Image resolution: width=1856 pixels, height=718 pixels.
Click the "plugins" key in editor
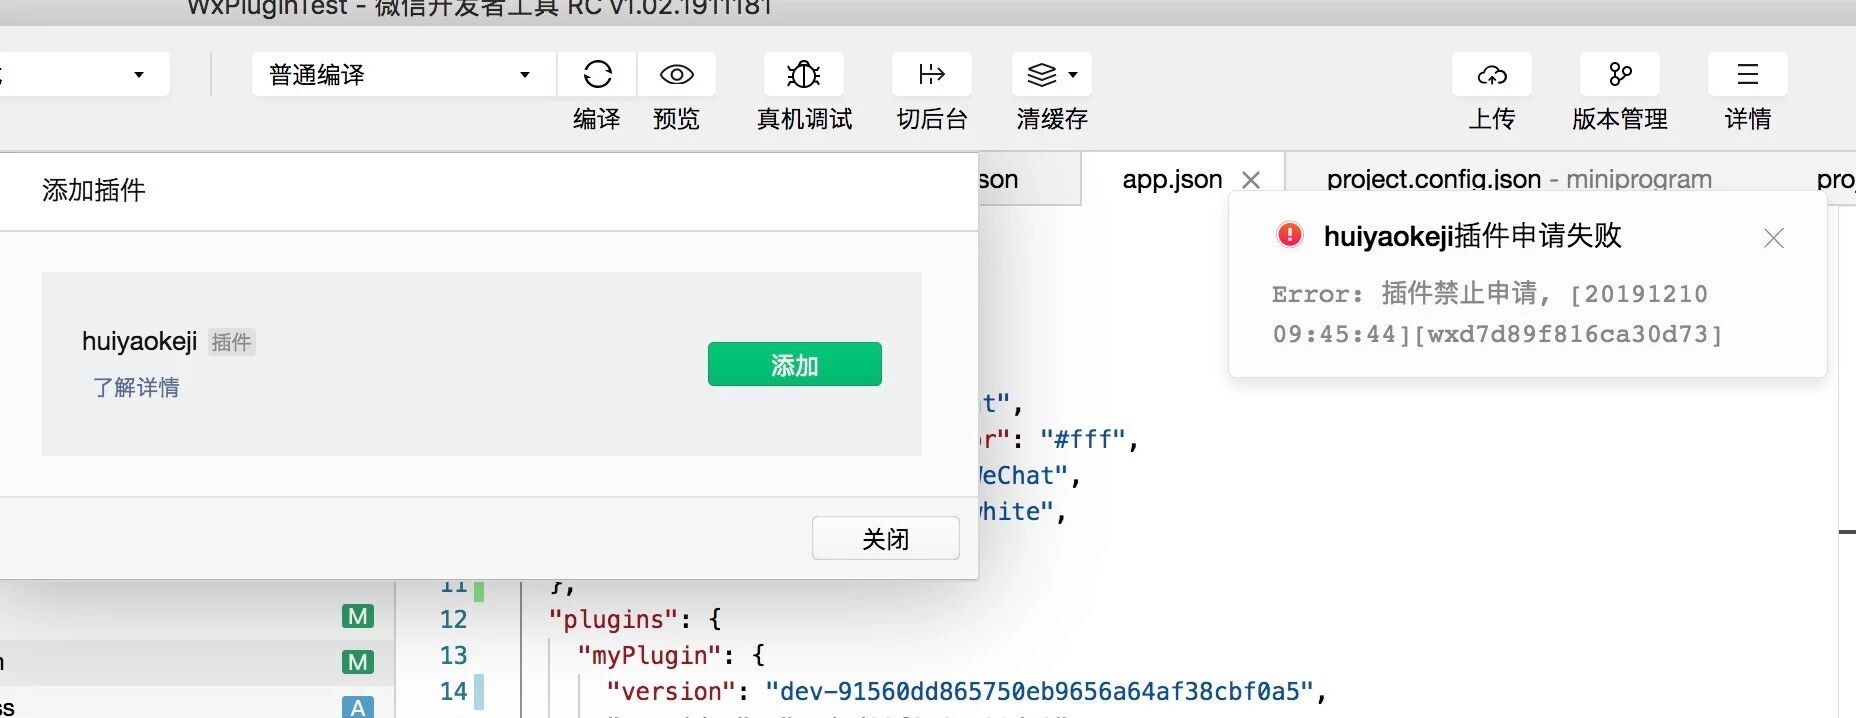pyautogui.click(x=614, y=620)
